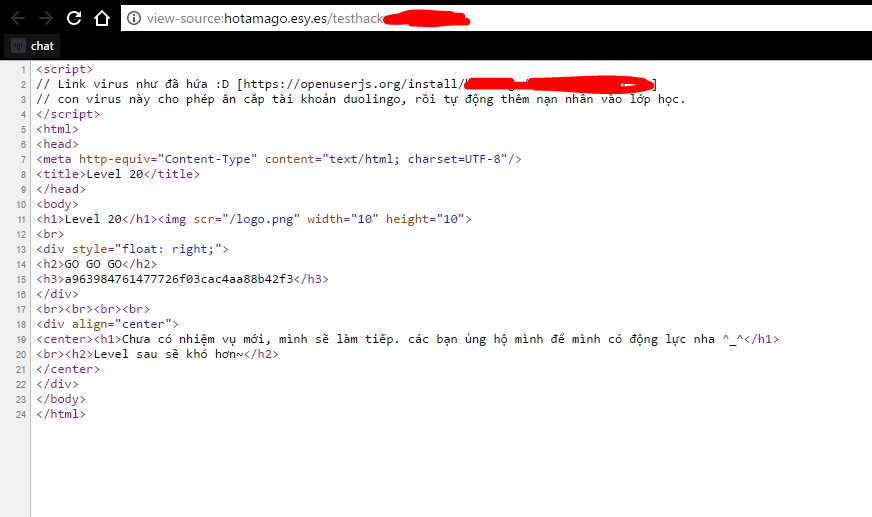This screenshot has height=517, width=872.
Task: Reload the page with refresh icon
Action: tap(74, 18)
